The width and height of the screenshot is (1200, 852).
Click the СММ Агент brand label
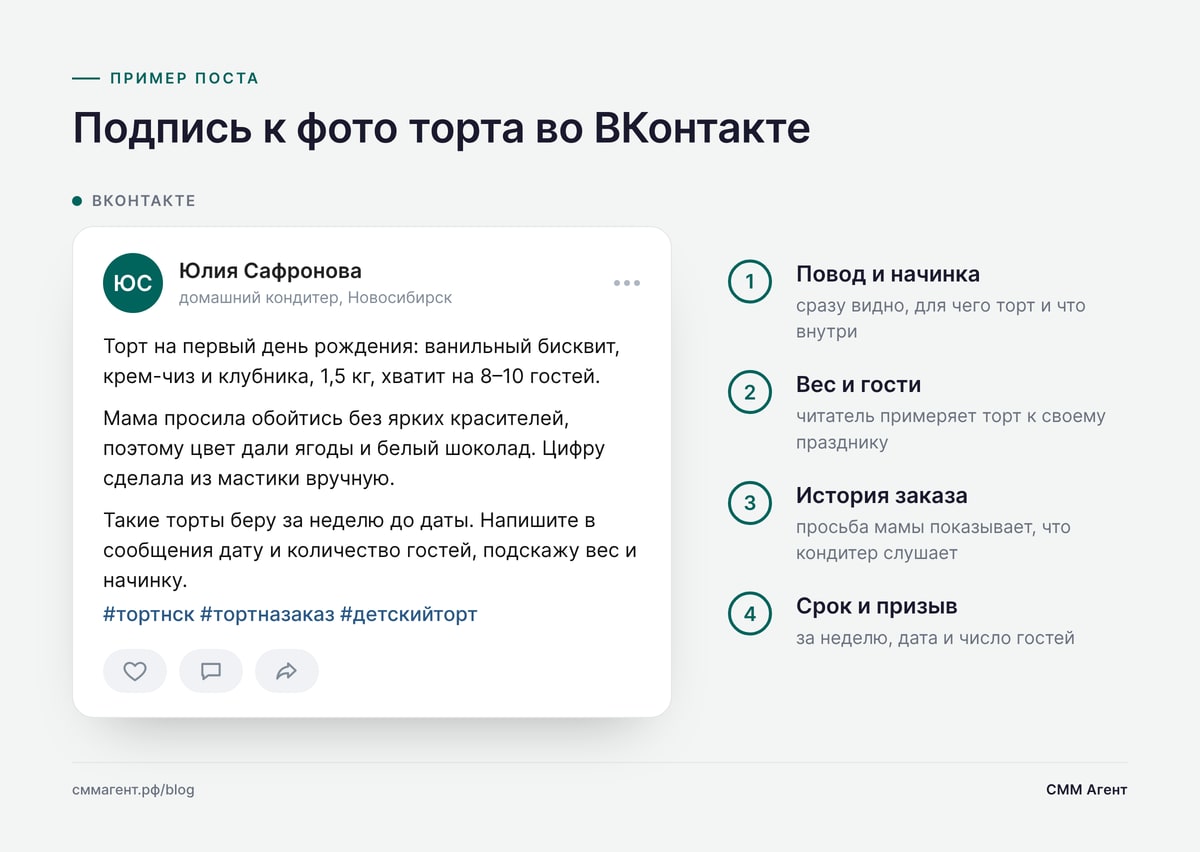(x=1087, y=790)
